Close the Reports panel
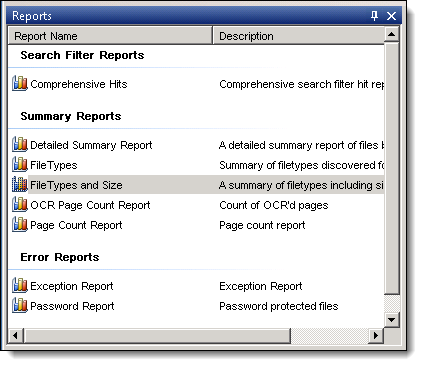422x366 pixels. 391,16
